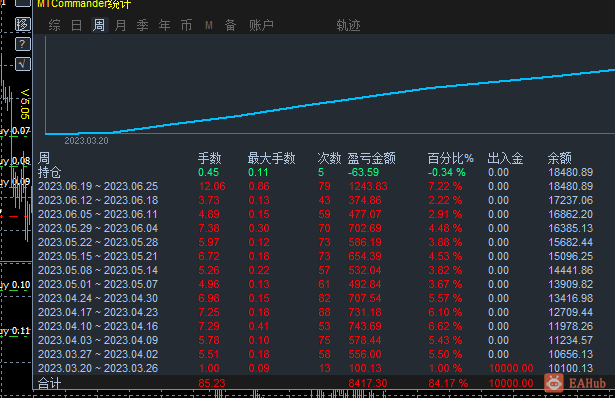The height and width of the screenshot is (398, 615).
Task: Click the 2023.03.20 chart date label
Action: coord(86,141)
